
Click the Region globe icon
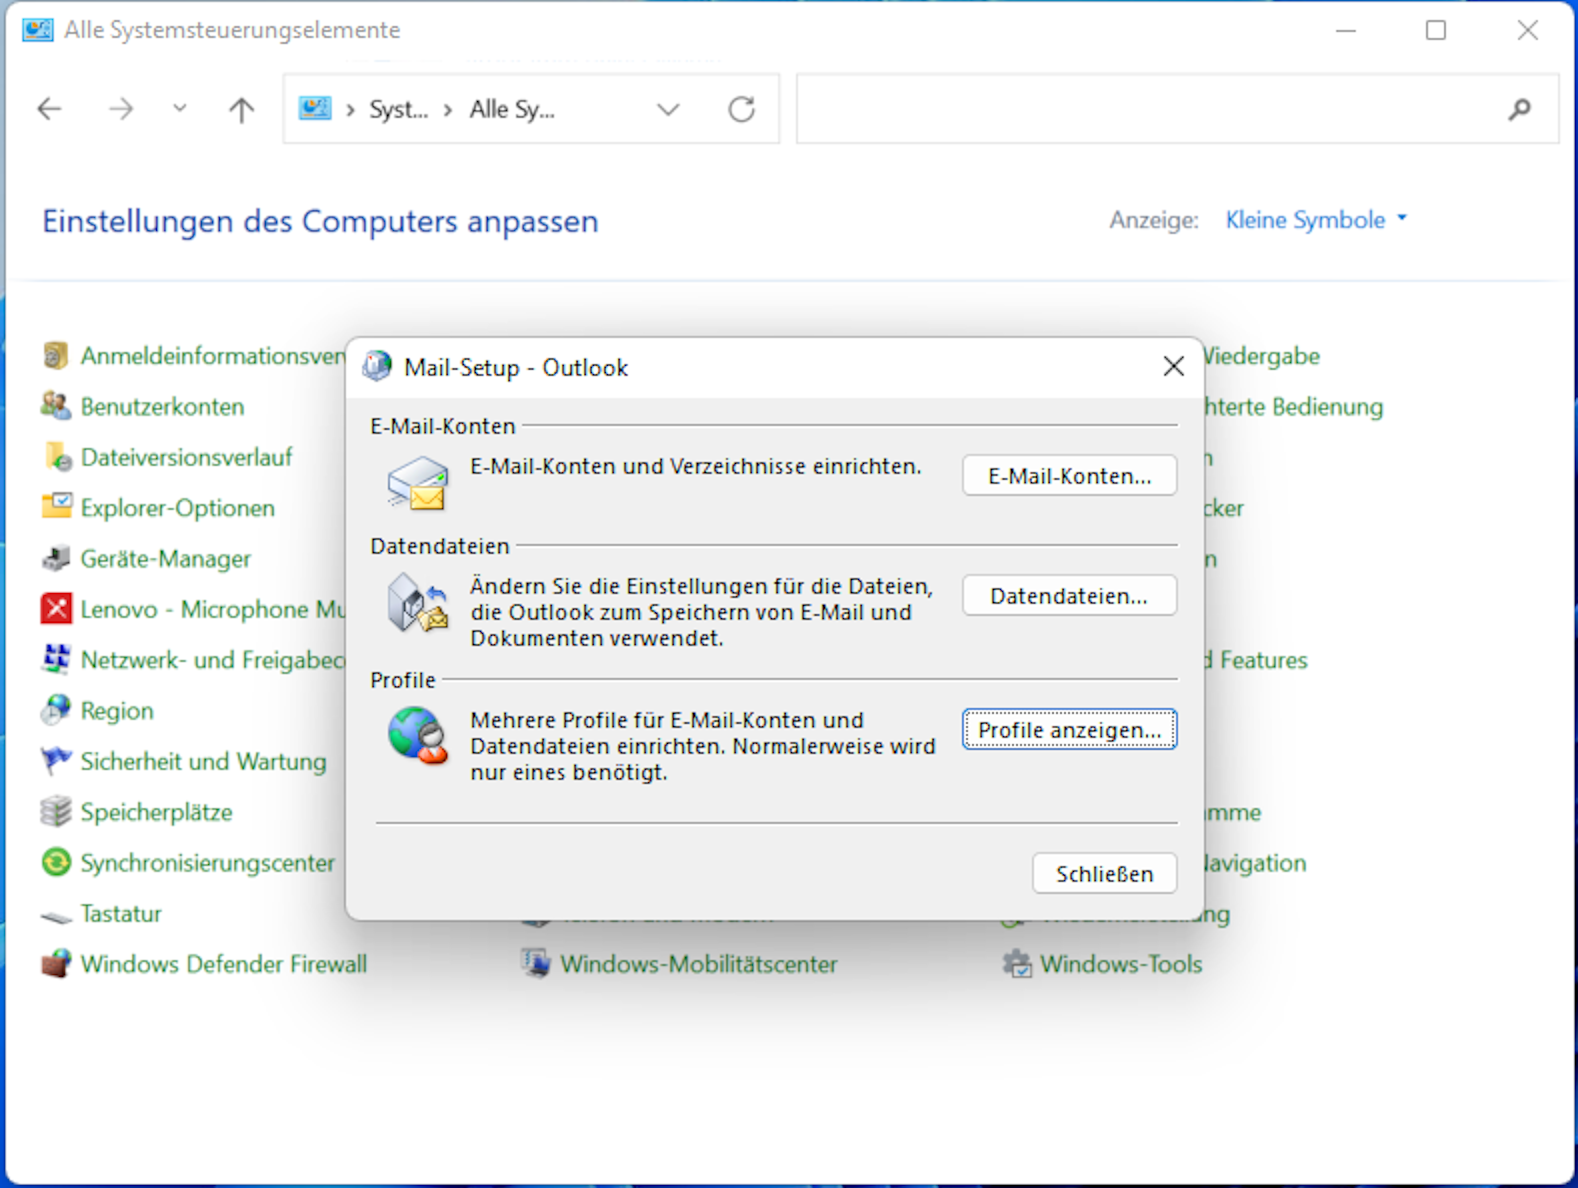56,710
